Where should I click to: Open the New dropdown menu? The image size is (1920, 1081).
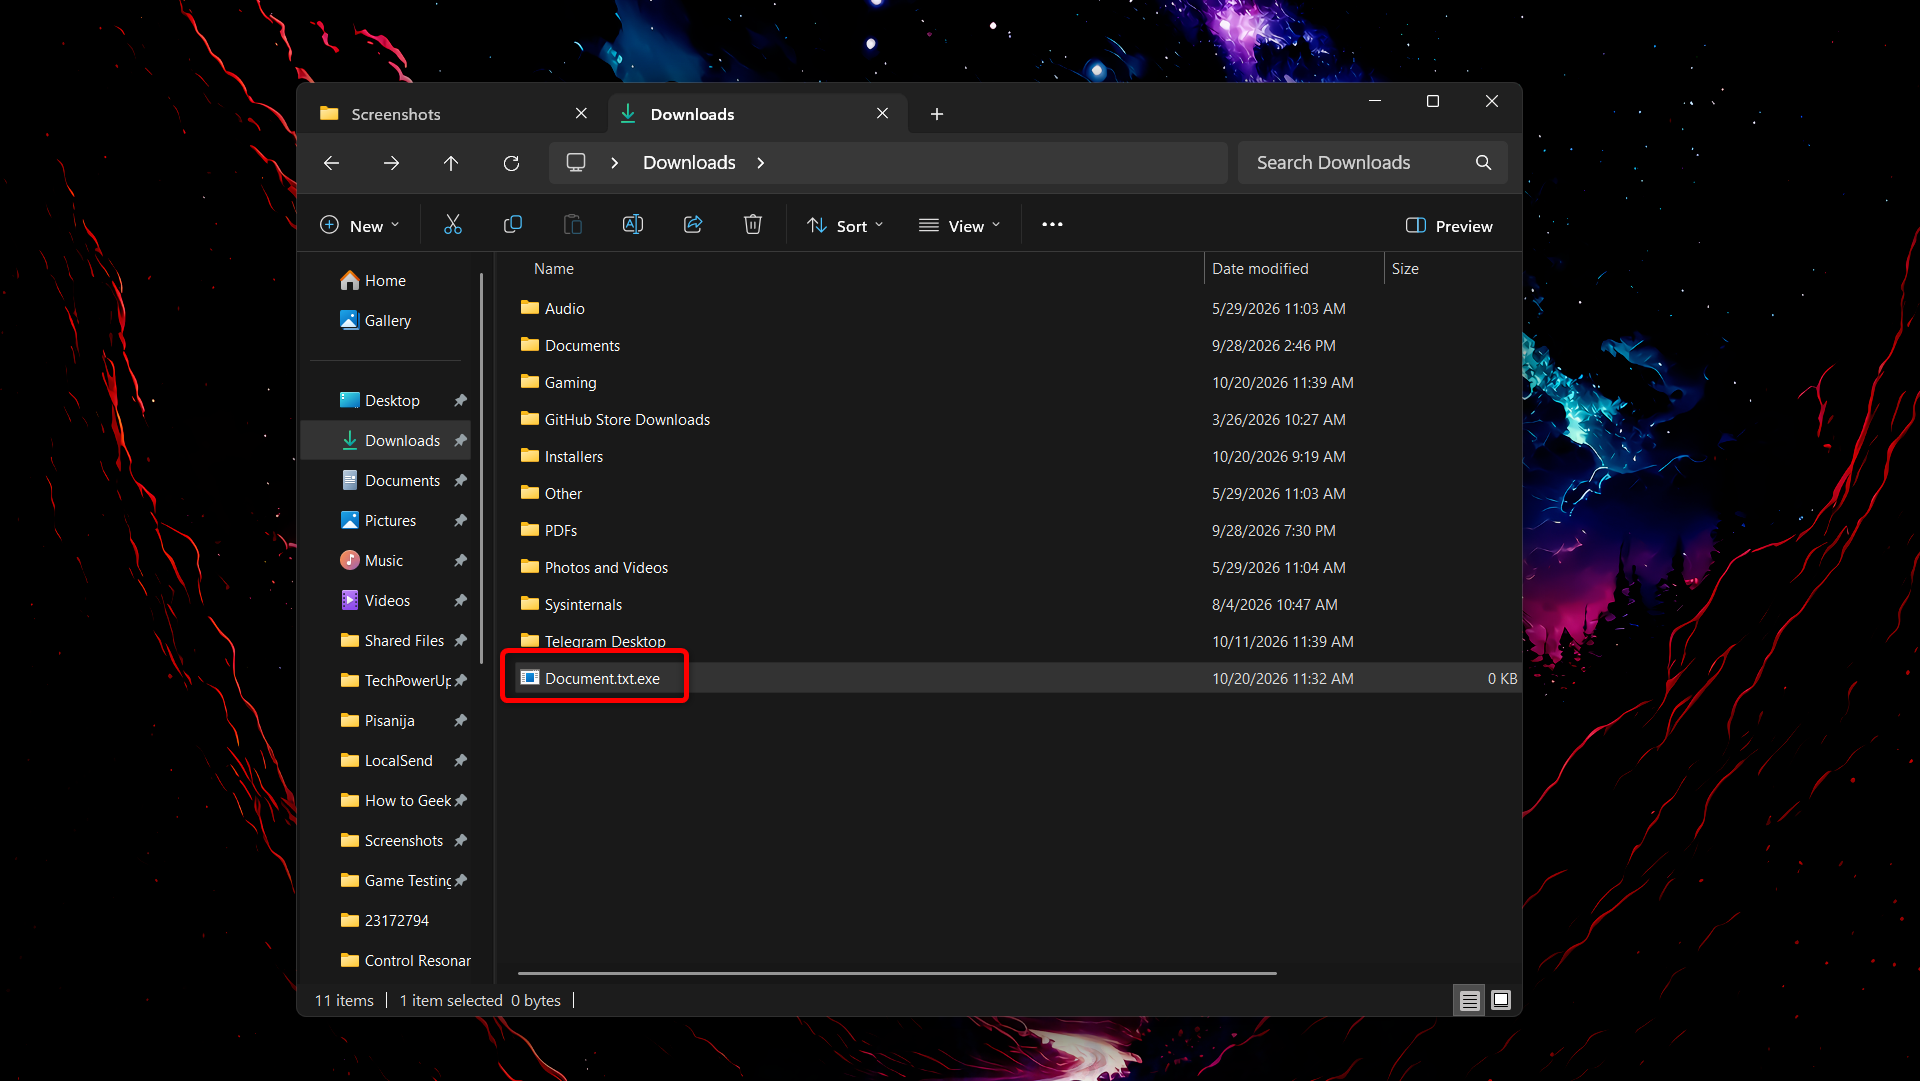point(359,226)
